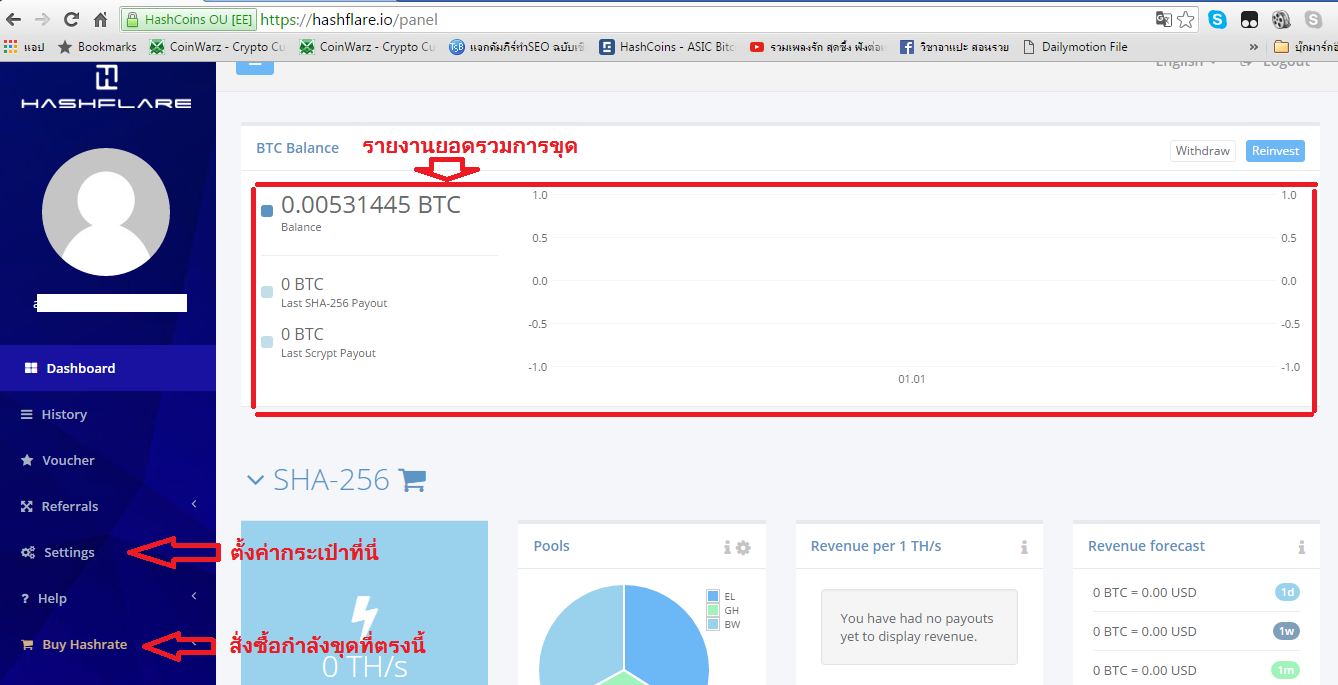Click the GH pool legend swatch
The image size is (1338, 685).
click(x=713, y=610)
